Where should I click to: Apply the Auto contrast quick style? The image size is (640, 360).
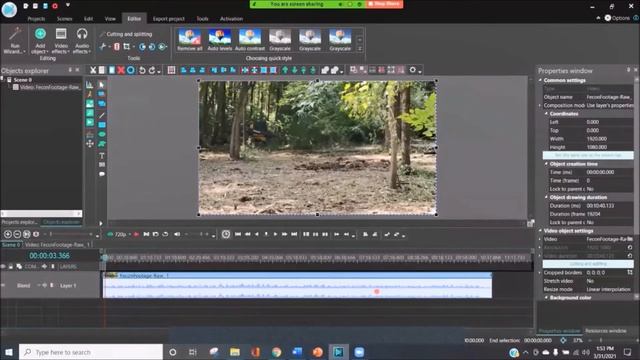click(x=250, y=40)
